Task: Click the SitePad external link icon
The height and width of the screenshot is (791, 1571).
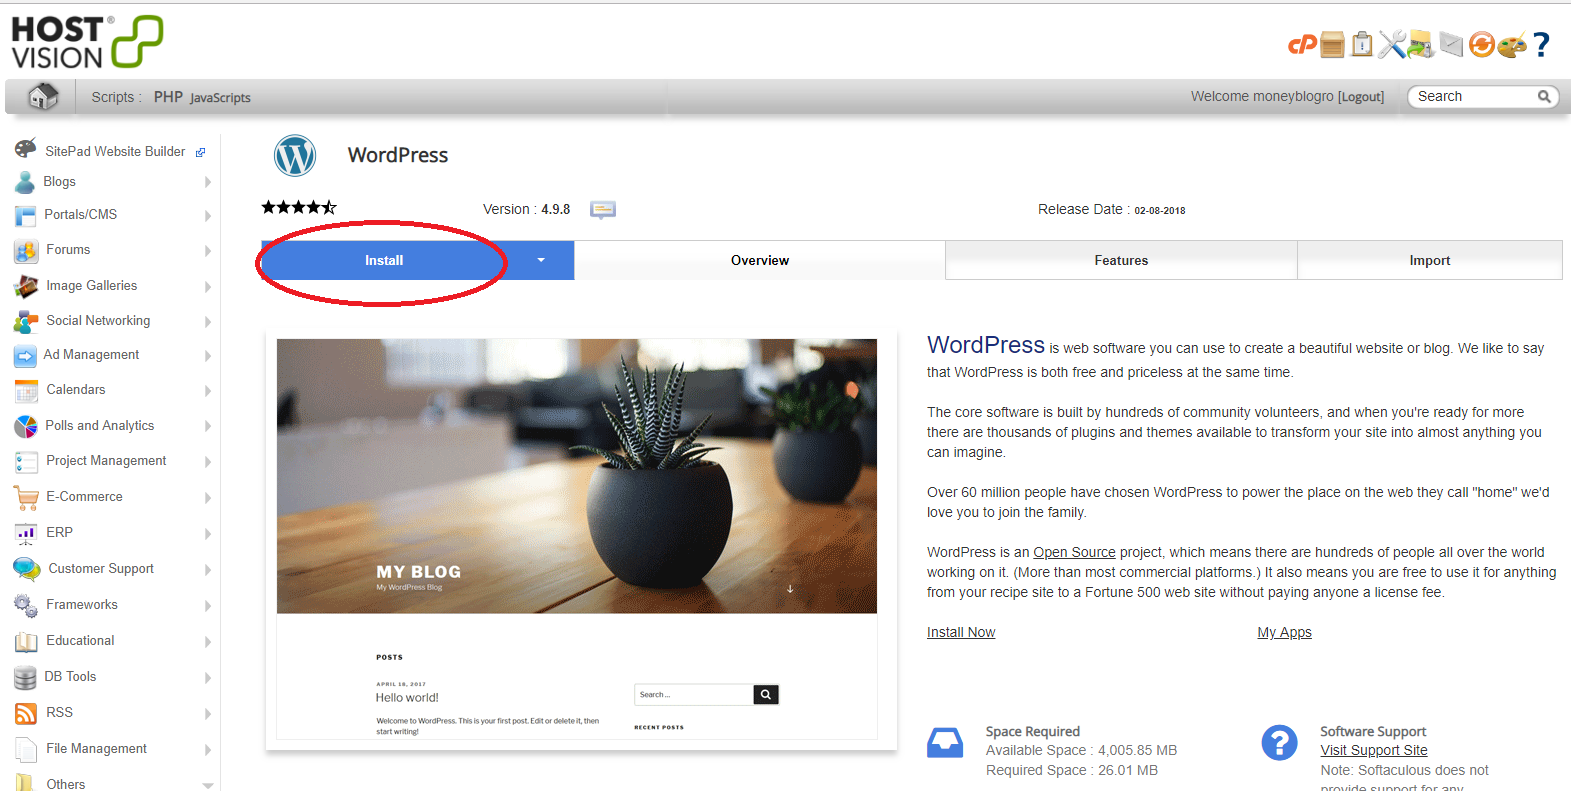Action: (x=200, y=152)
